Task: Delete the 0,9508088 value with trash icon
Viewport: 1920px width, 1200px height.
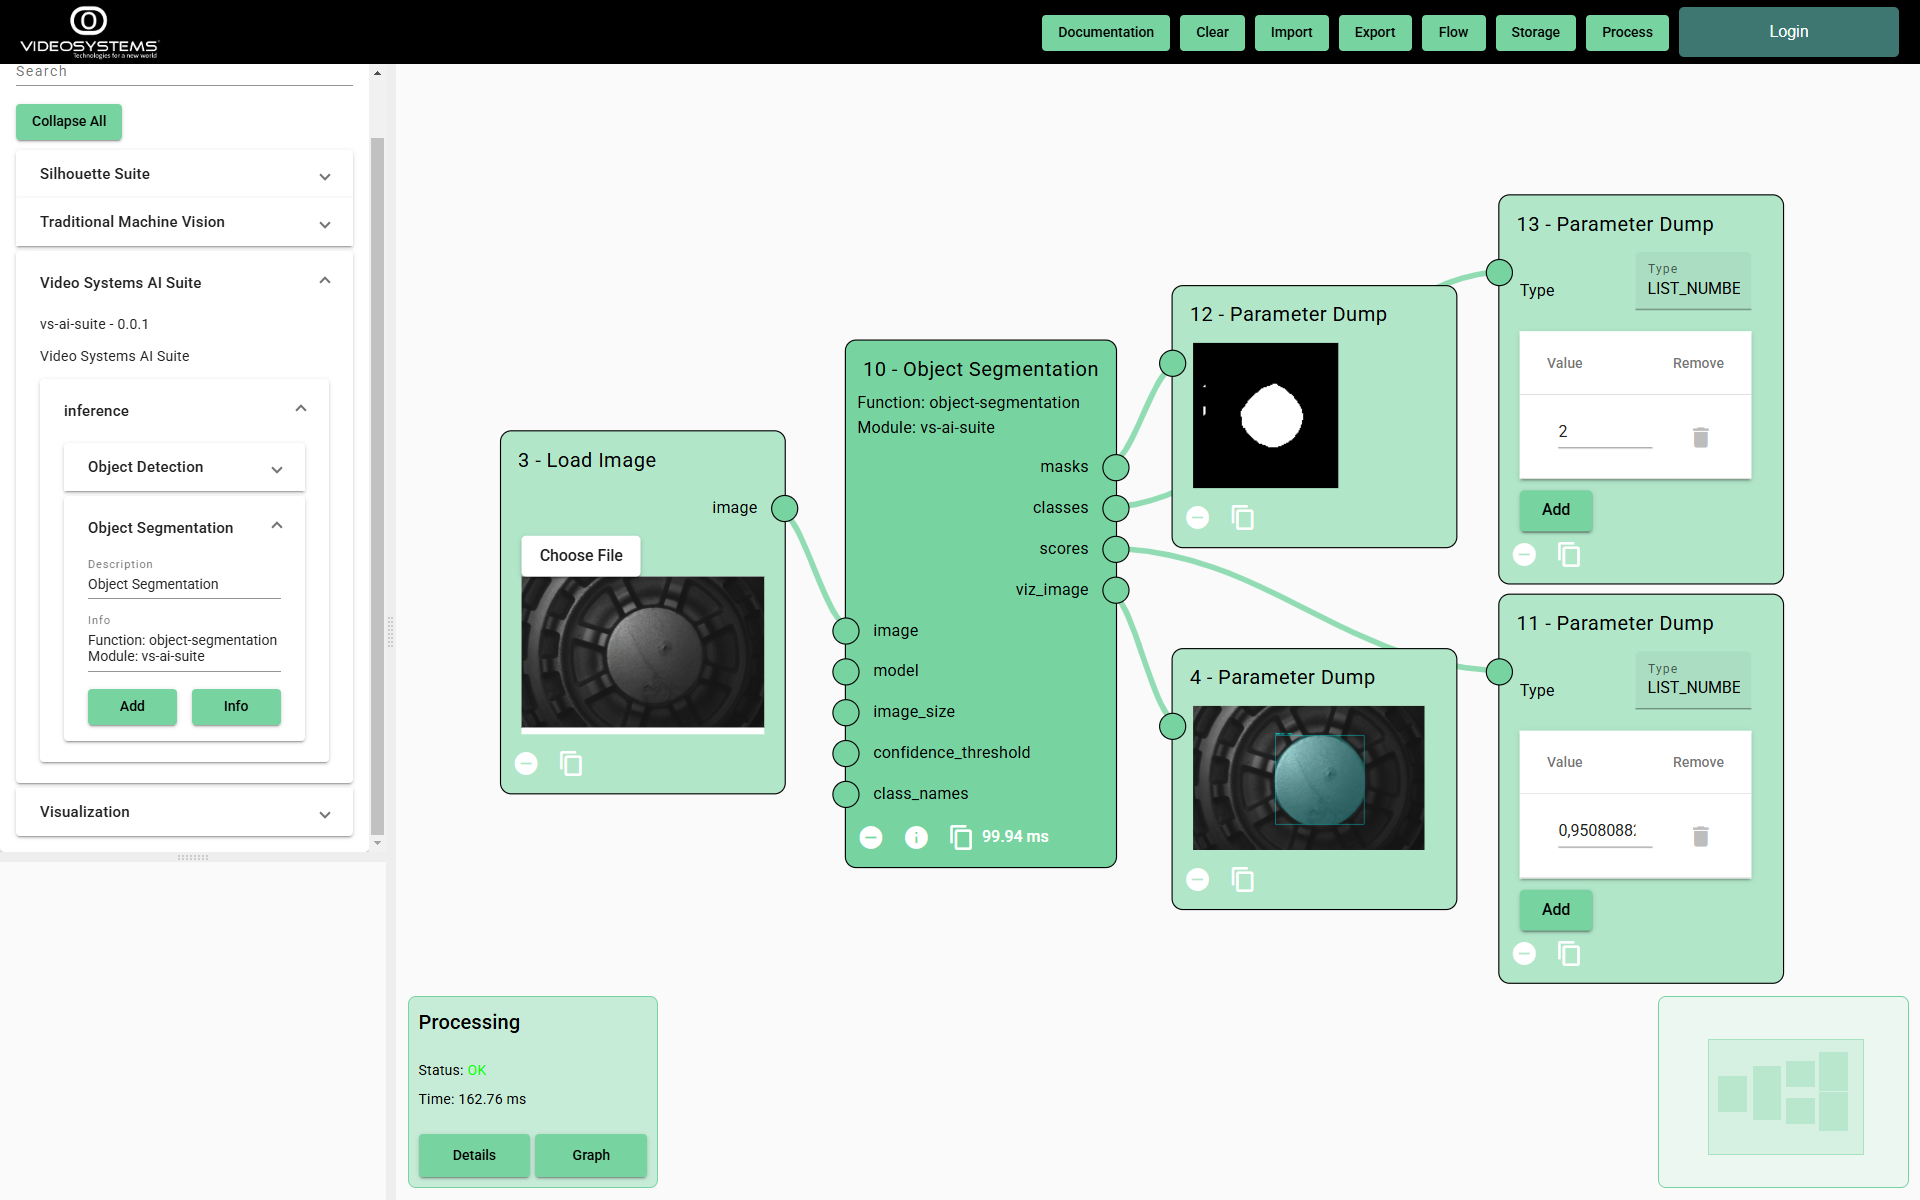Action: 1700,836
